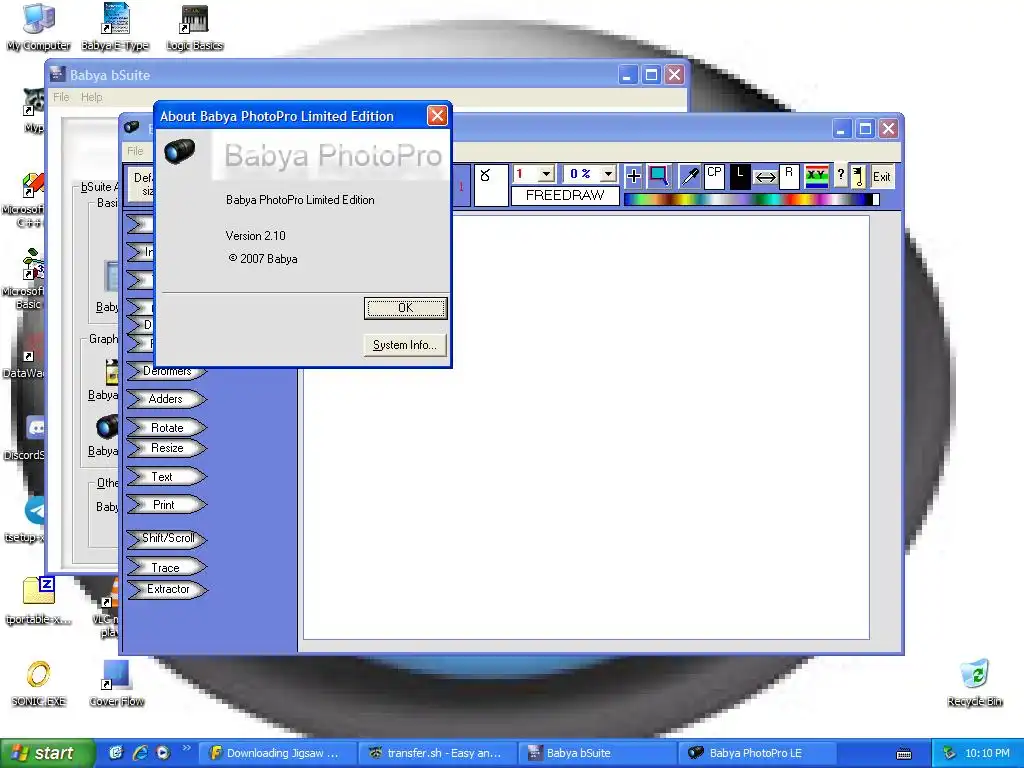Screen dimensions: 1024x768
Task: Click the CP button in toolbar
Action: click(714, 176)
